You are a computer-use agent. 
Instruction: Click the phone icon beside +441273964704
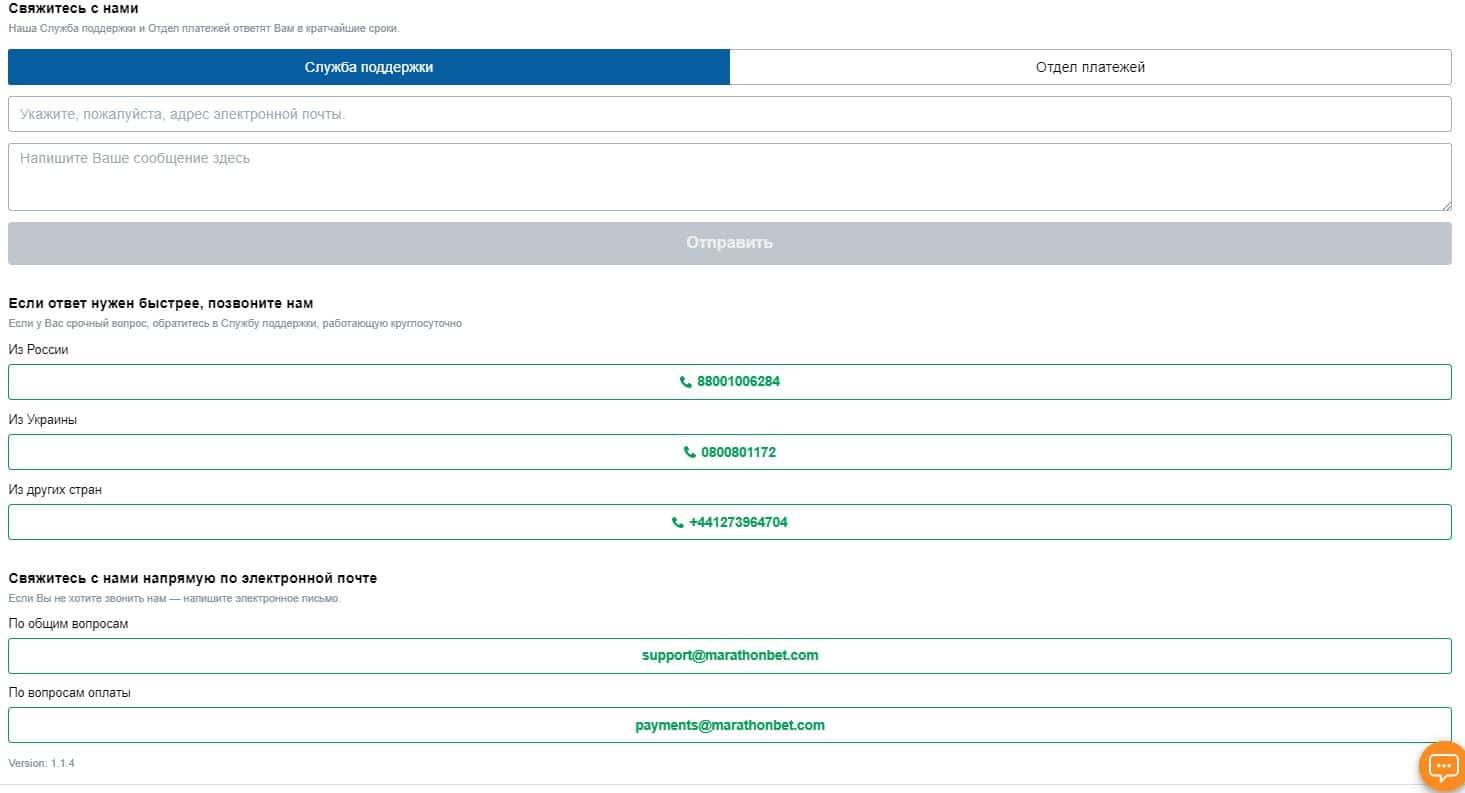click(x=678, y=522)
